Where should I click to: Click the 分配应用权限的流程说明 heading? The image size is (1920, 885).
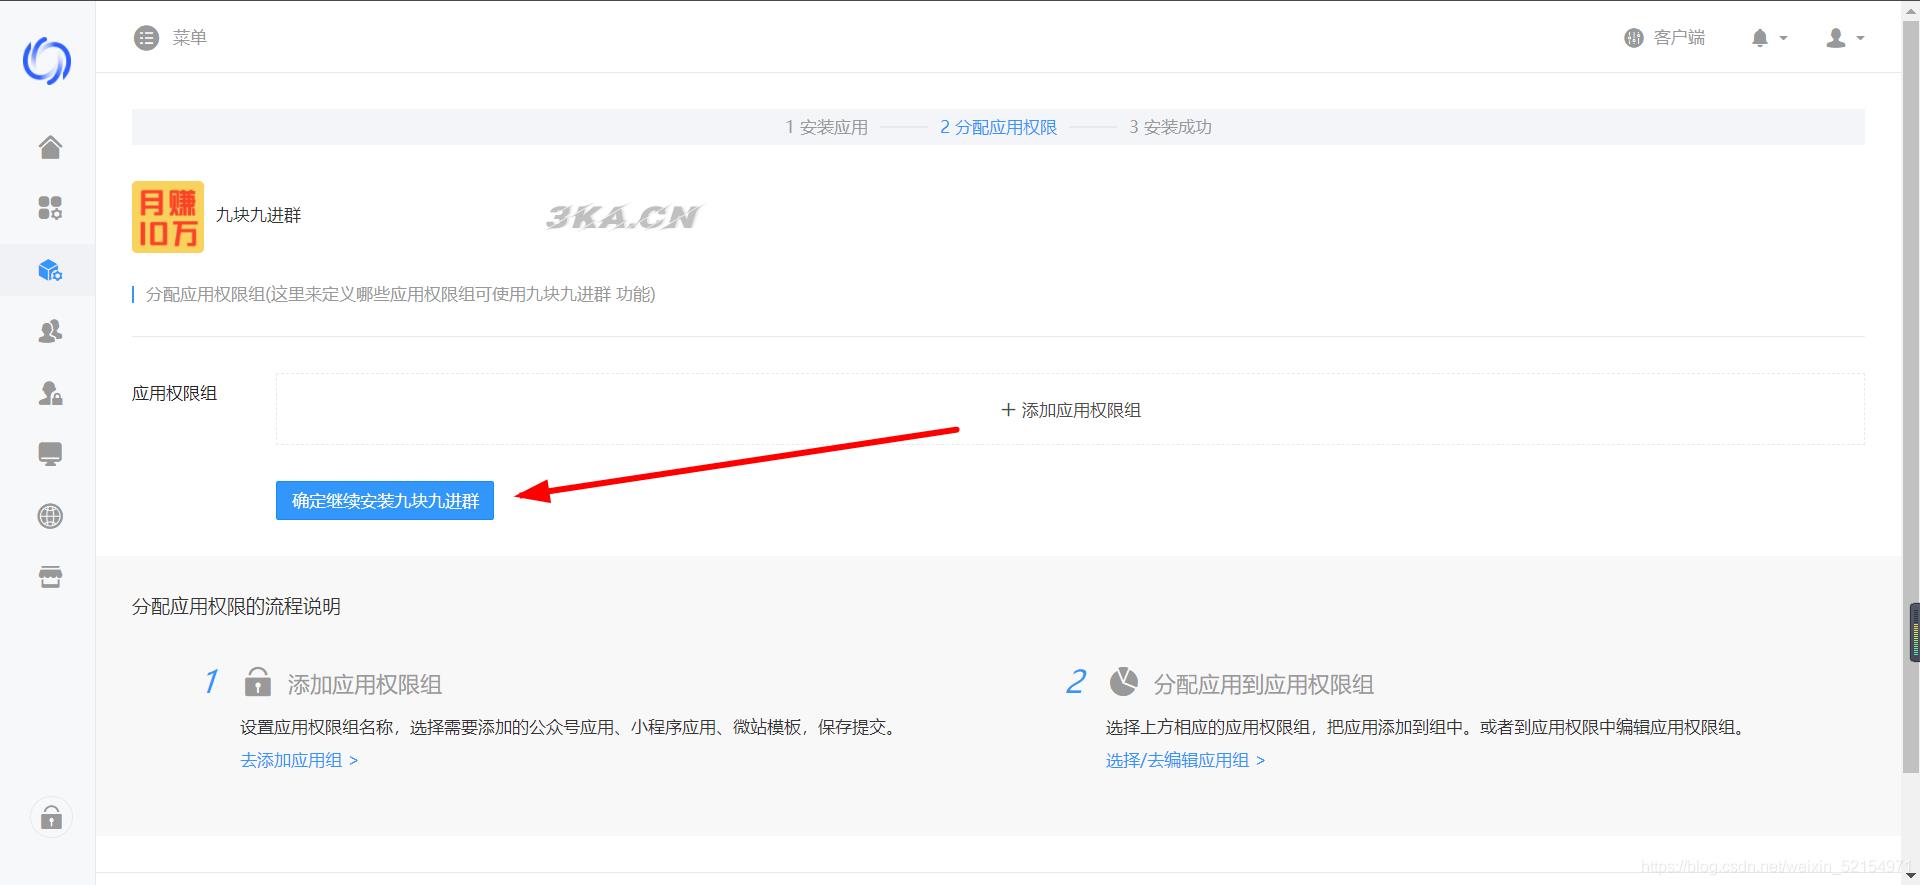point(236,607)
